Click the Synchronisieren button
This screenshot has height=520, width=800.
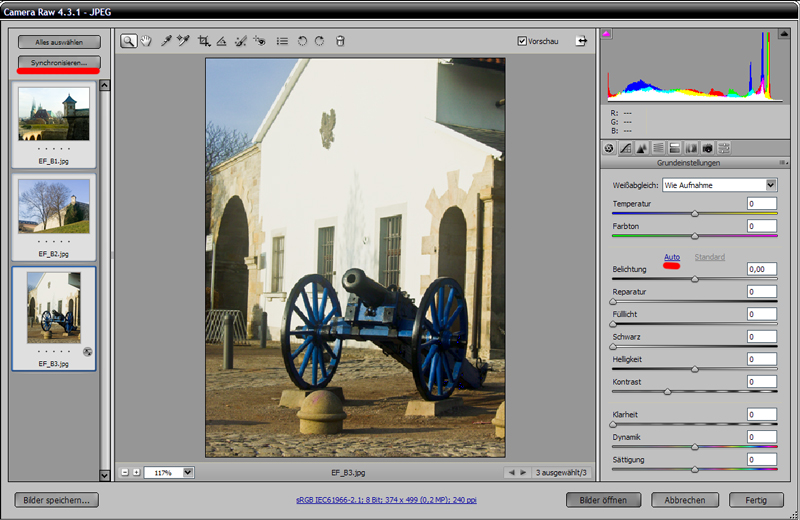(59, 62)
